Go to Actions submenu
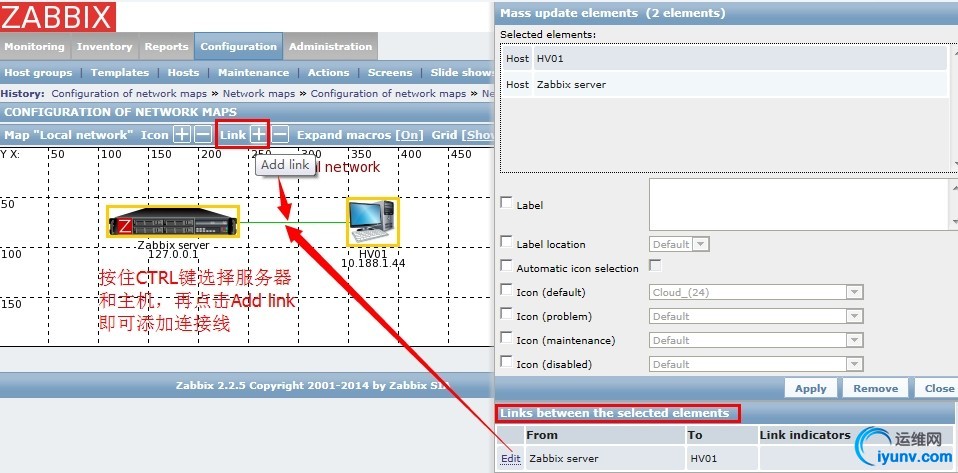The image size is (958, 473). click(x=328, y=72)
